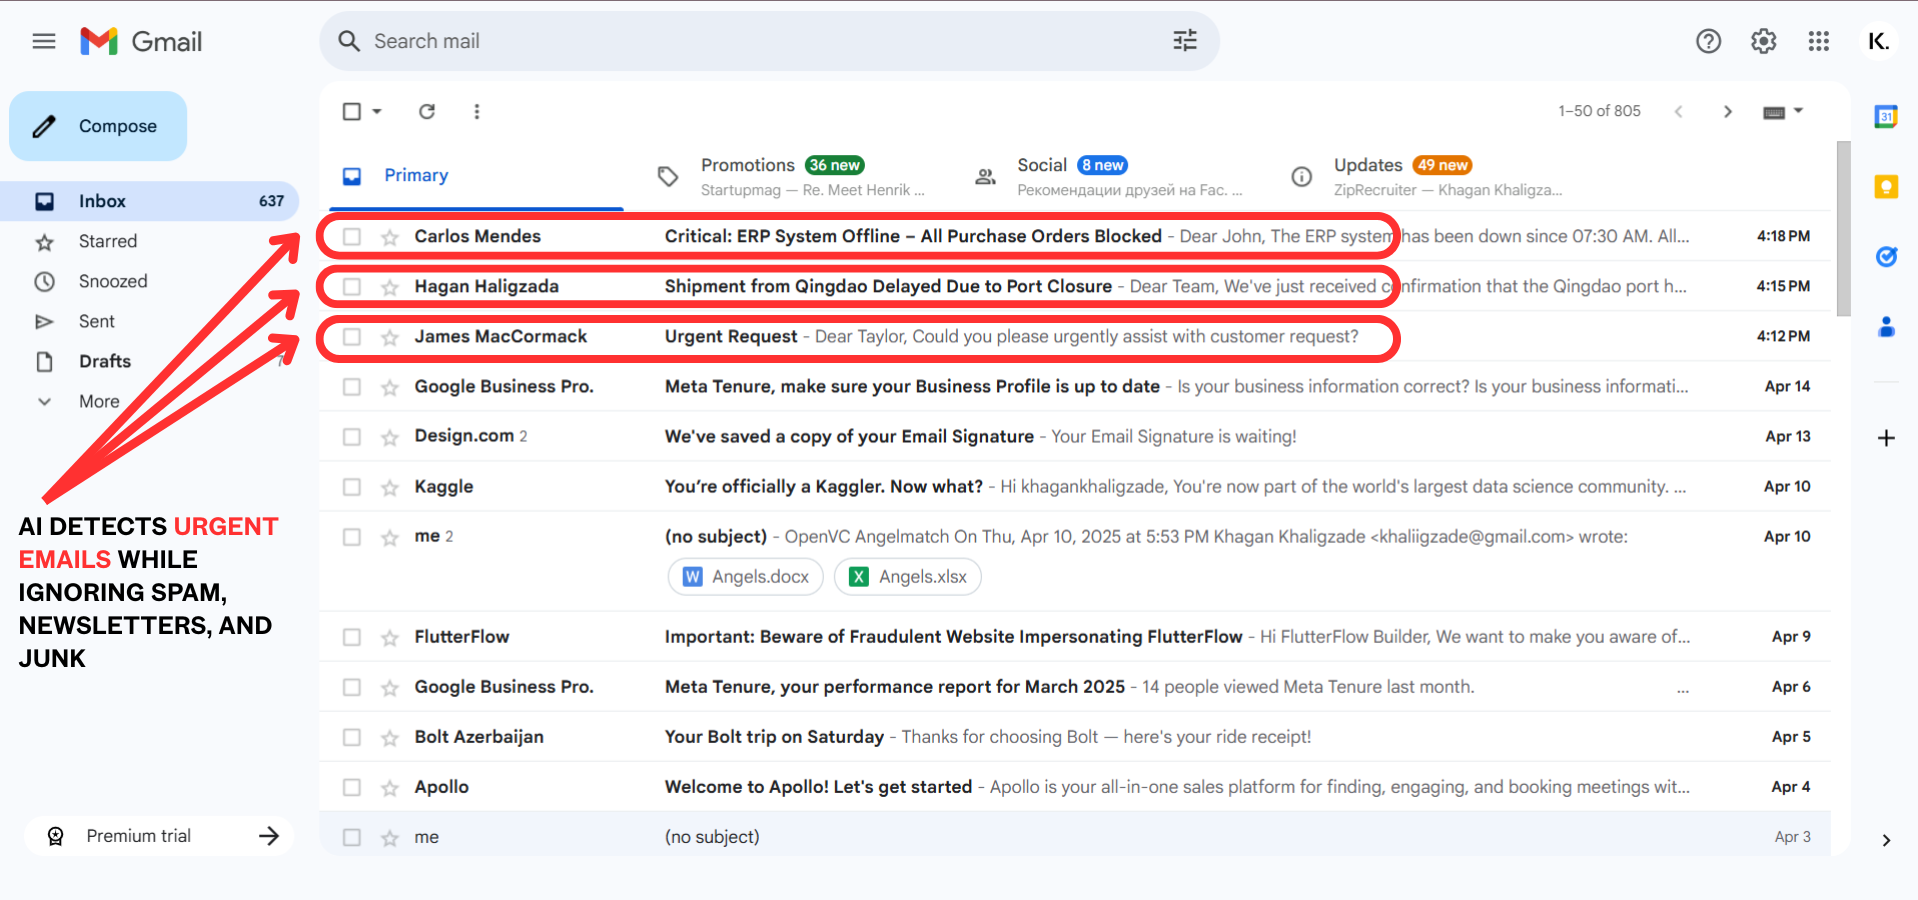Star the FlutterFlow email
The image size is (1918, 900).
tap(390, 637)
